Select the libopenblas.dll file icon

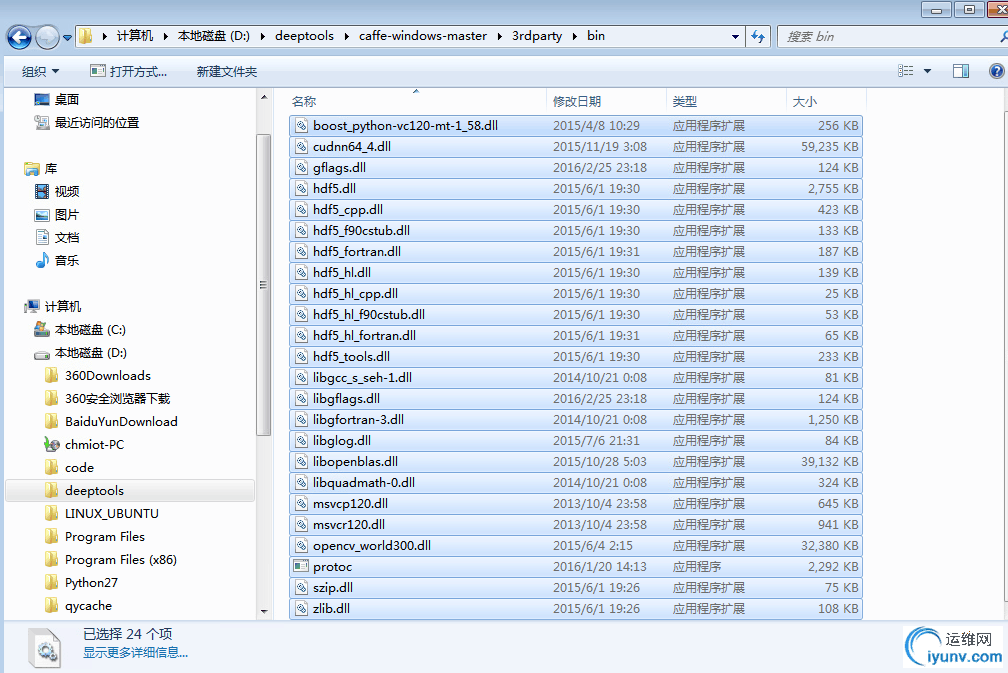pos(301,462)
